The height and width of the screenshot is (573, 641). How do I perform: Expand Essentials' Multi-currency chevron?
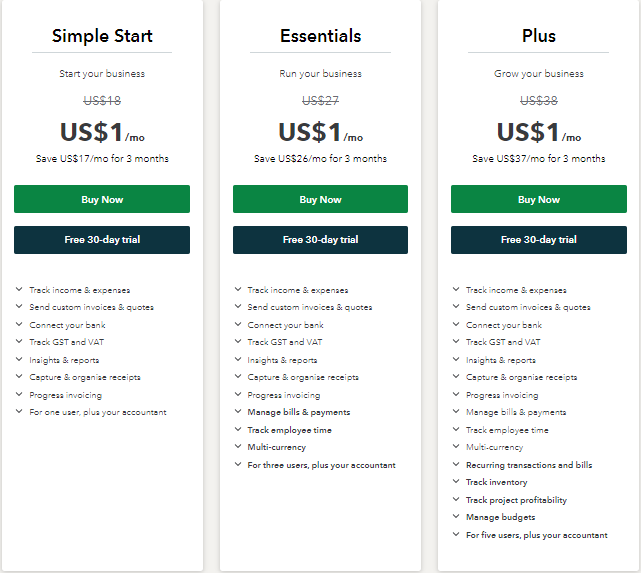click(237, 447)
